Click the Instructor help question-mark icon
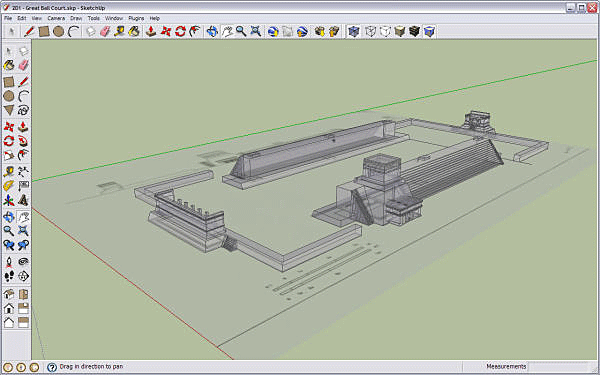 point(52,367)
